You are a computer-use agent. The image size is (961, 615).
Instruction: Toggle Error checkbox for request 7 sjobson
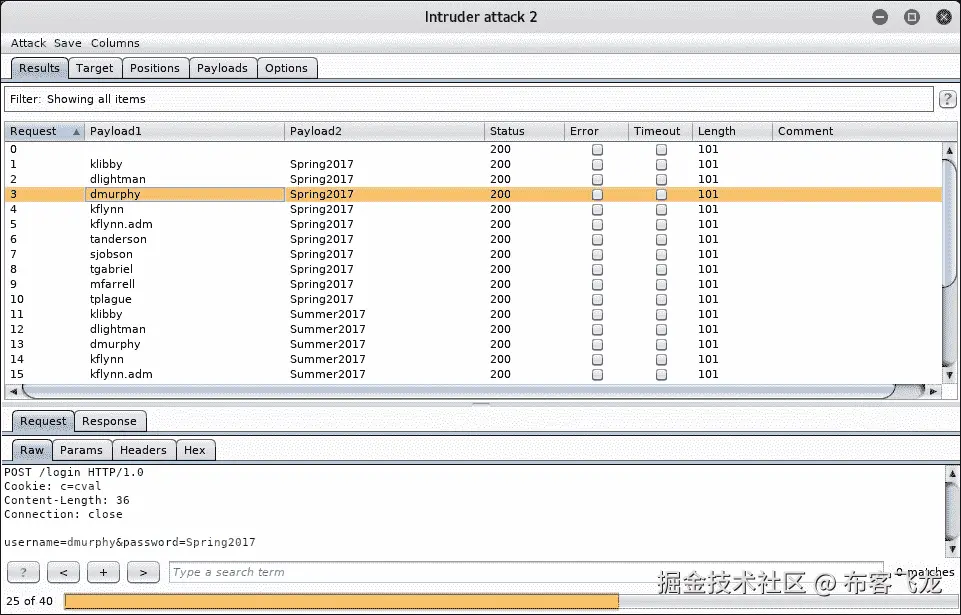598,254
